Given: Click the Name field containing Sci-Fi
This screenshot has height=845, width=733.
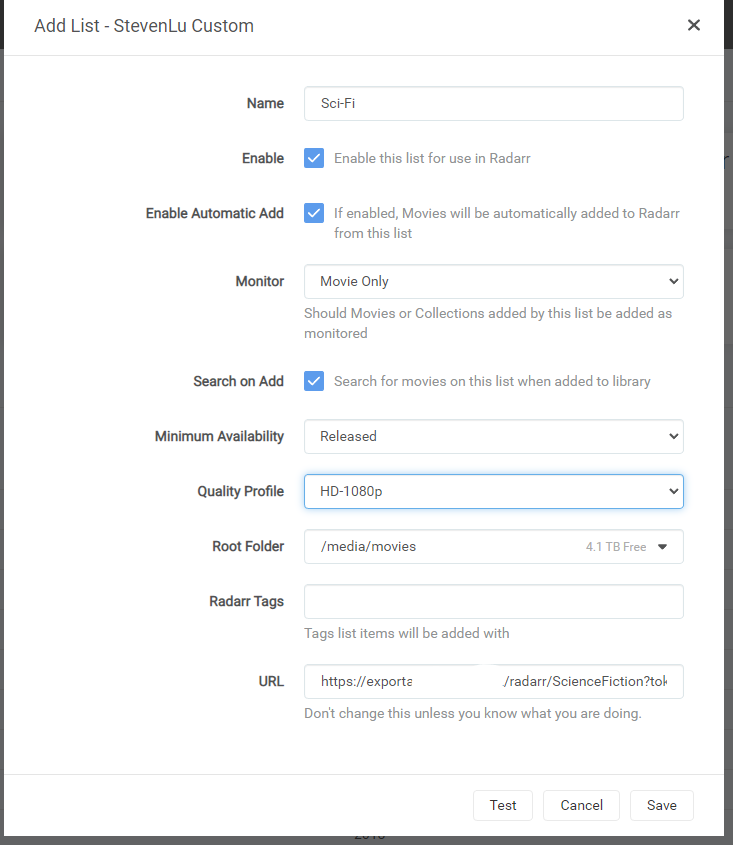Looking at the screenshot, I should click(x=493, y=103).
